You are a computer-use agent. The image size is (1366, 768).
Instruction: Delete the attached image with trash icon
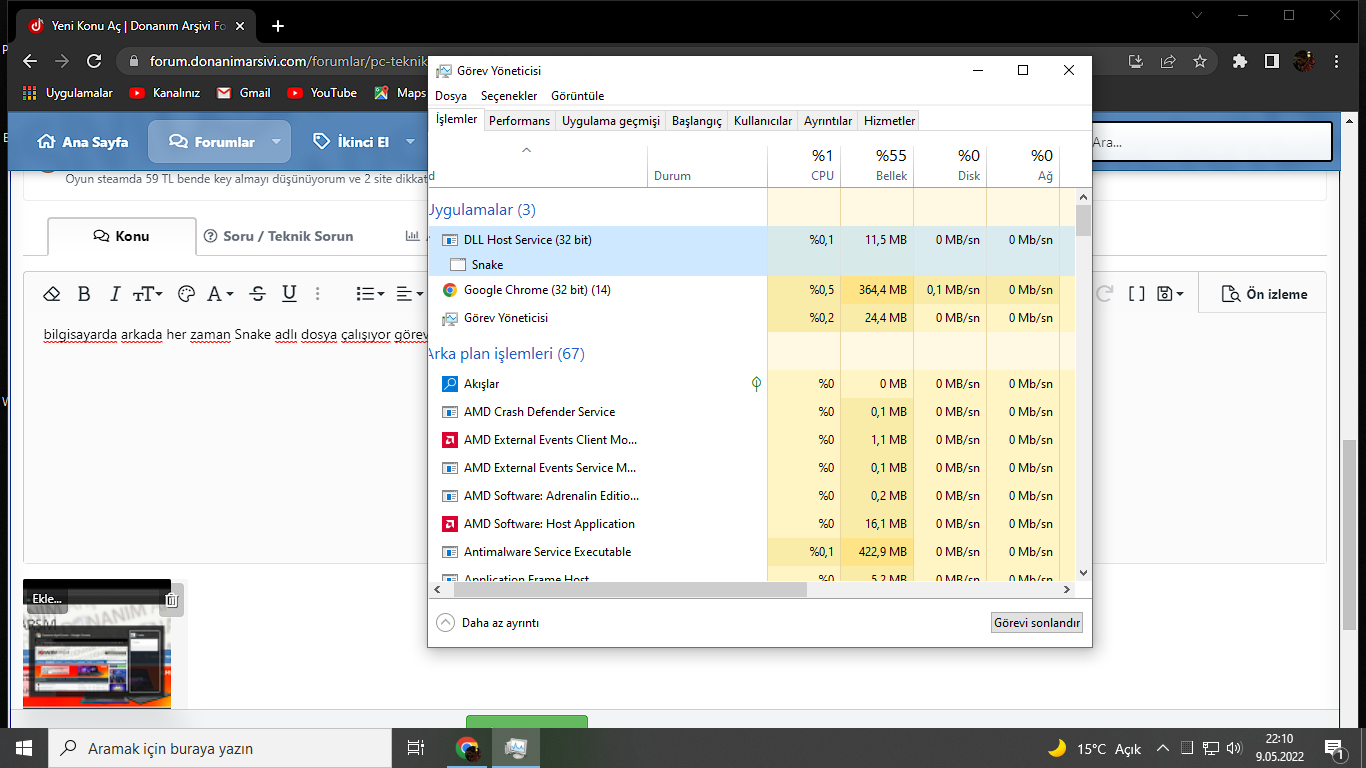(171, 600)
